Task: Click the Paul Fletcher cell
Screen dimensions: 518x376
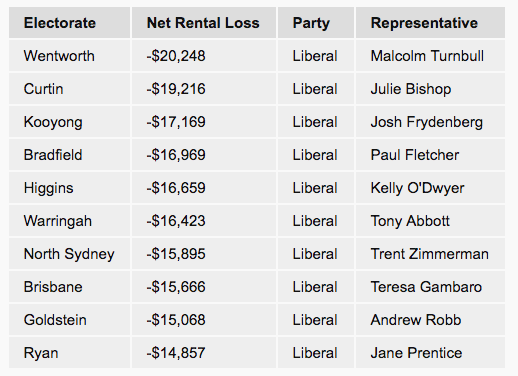Action: click(x=430, y=155)
